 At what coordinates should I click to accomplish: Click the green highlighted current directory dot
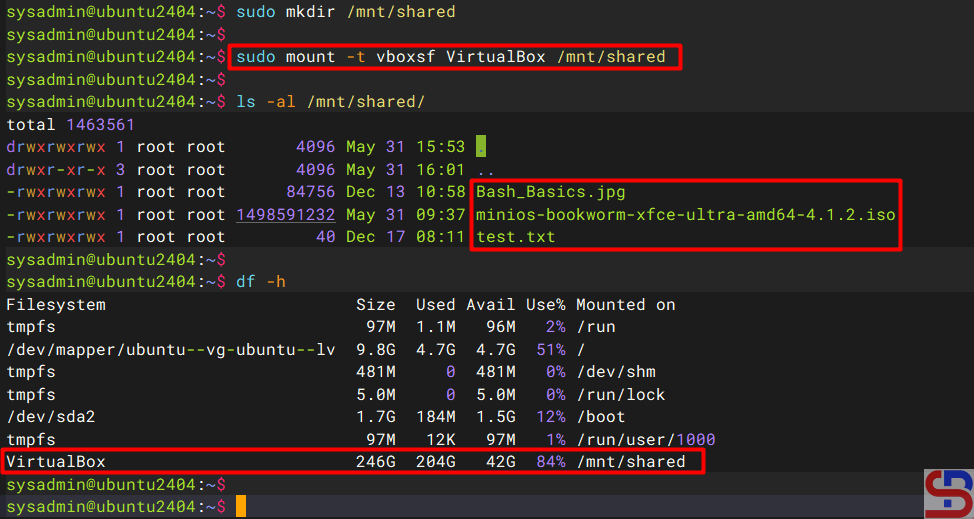481,147
